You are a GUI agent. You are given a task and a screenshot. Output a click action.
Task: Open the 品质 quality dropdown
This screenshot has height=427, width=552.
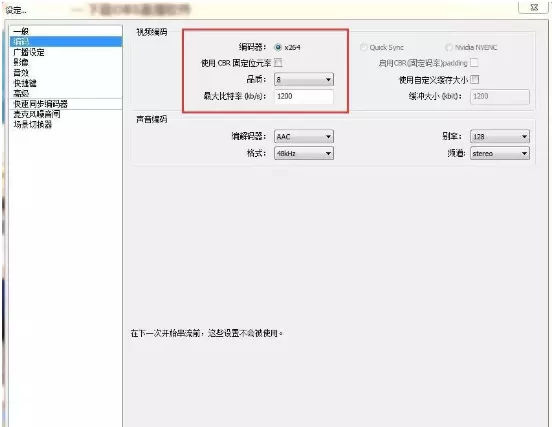pos(304,80)
